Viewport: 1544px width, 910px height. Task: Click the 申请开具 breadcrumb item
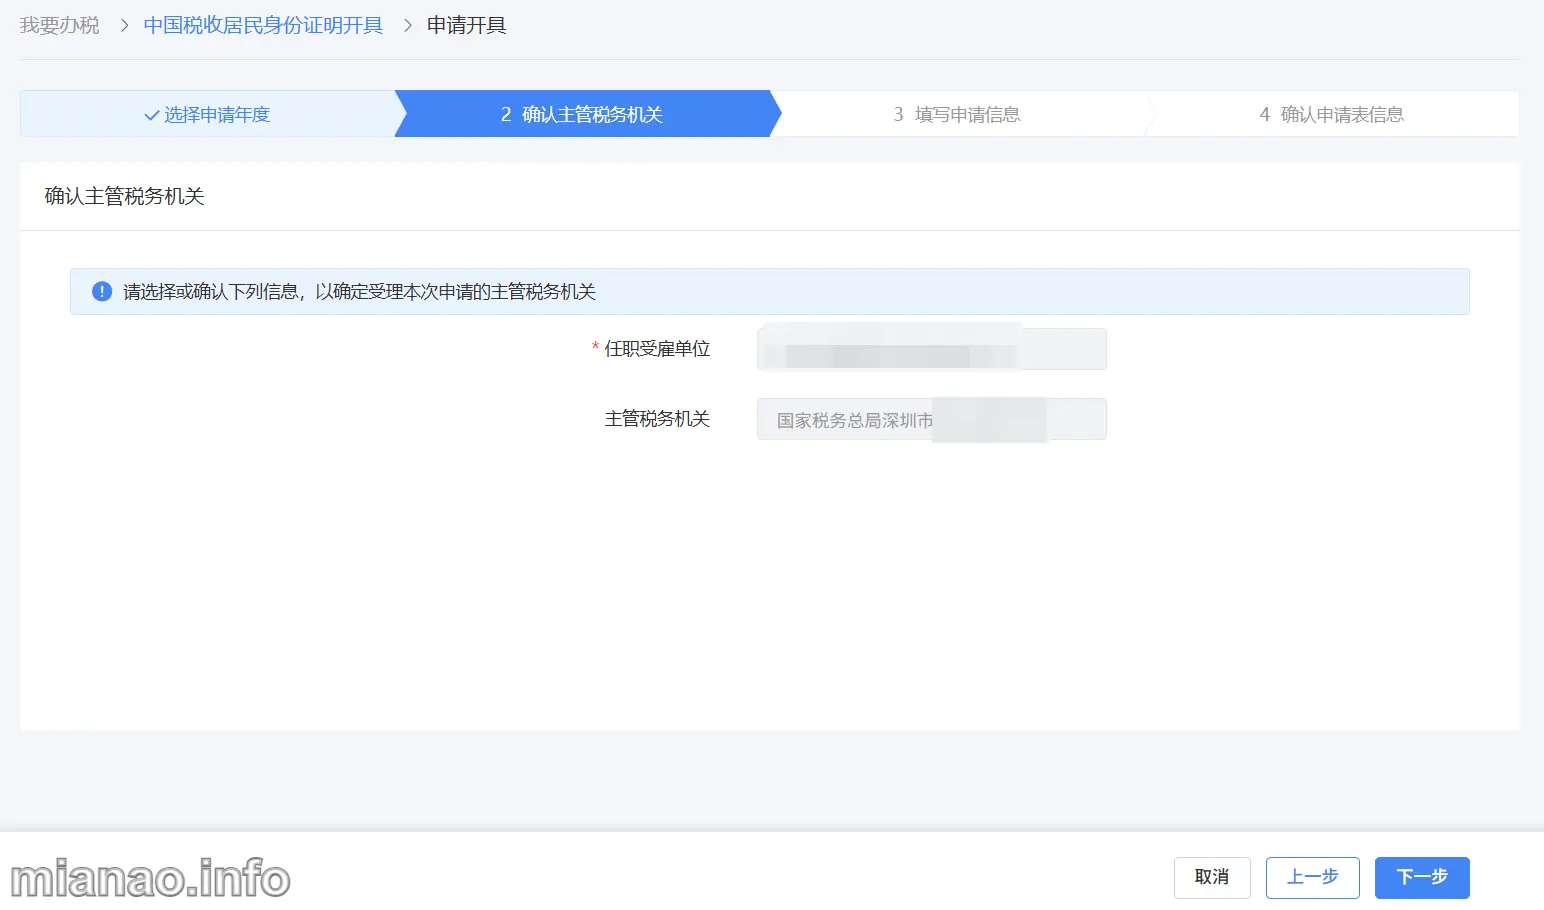(466, 26)
